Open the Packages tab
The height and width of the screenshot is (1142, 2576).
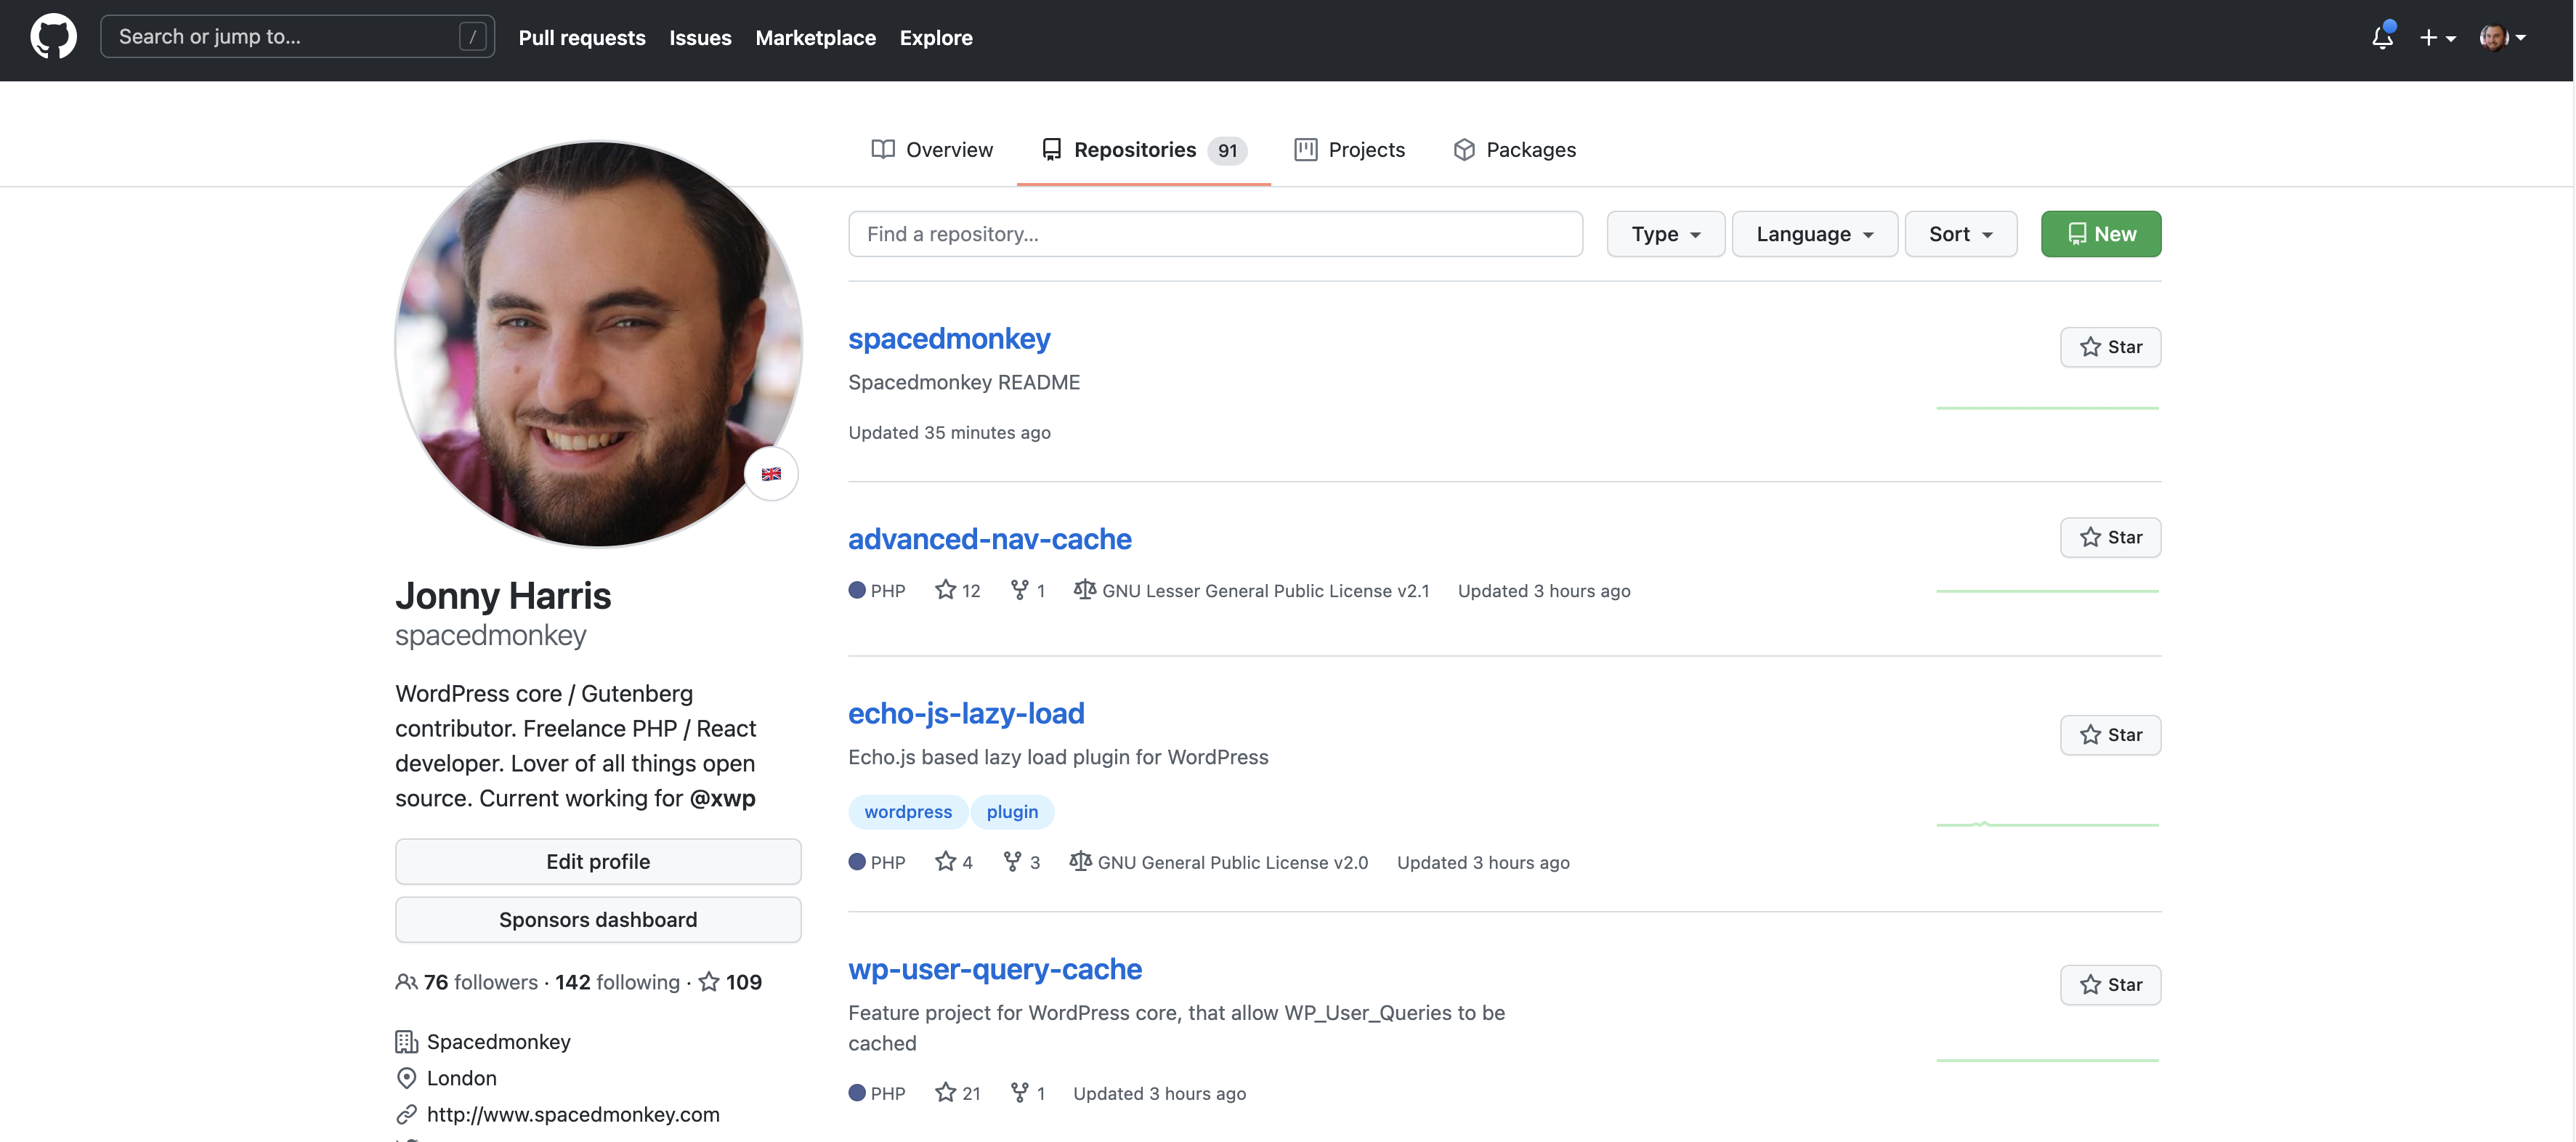pyautogui.click(x=1514, y=150)
